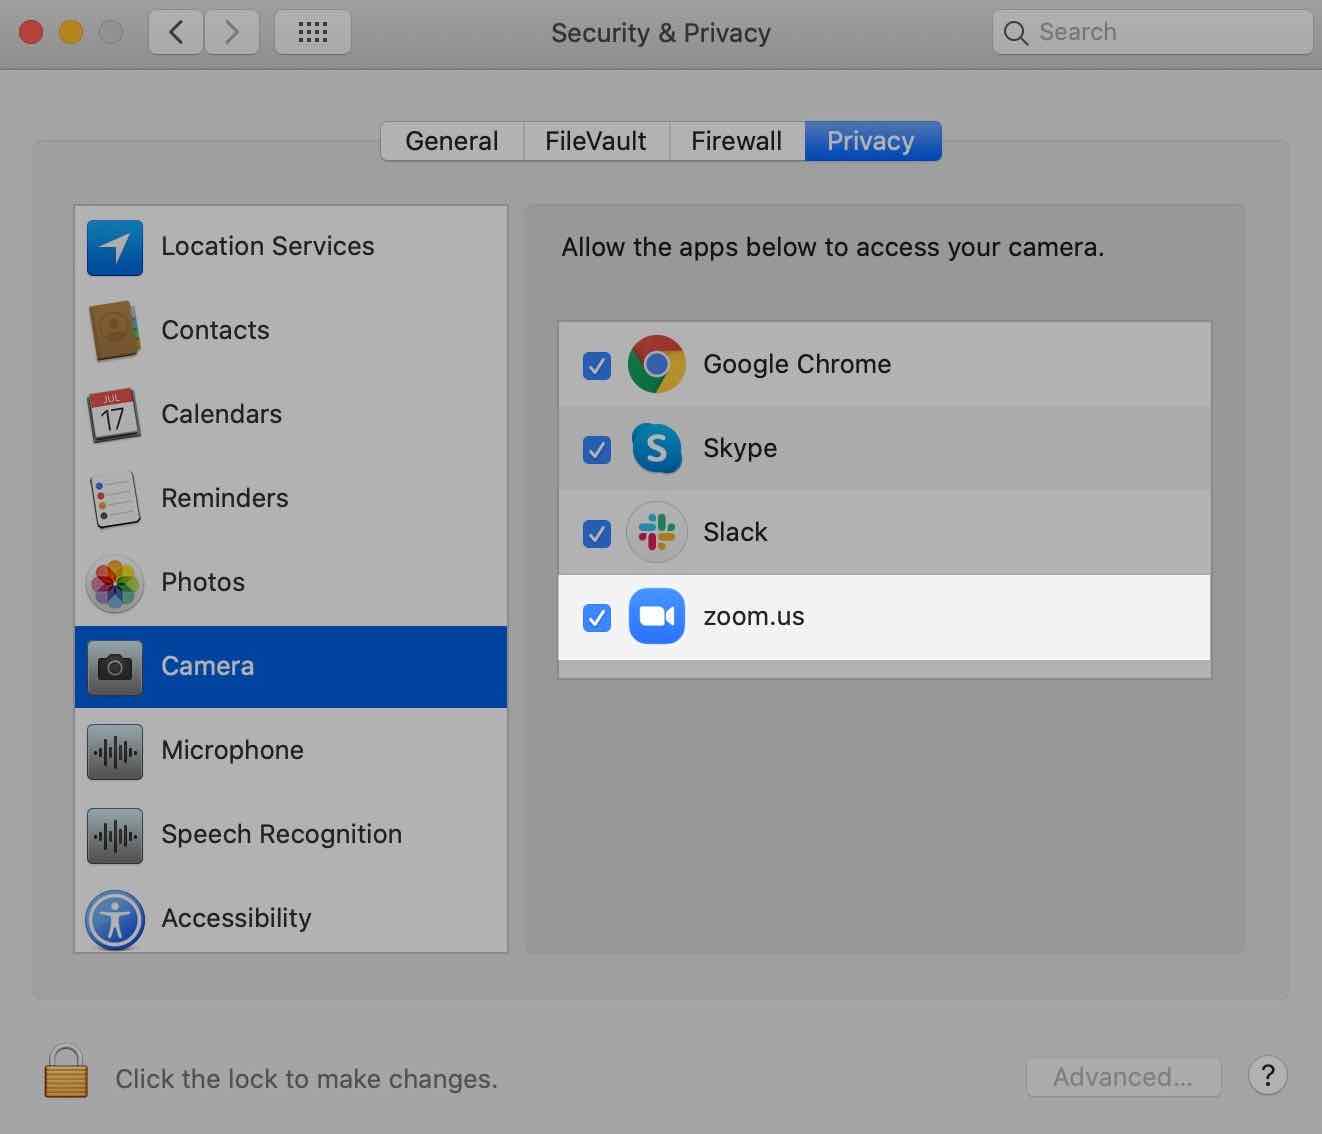Go back using the back arrow
Image resolution: width=1322 pixels, height=1134 pixels.
point(176,31)
